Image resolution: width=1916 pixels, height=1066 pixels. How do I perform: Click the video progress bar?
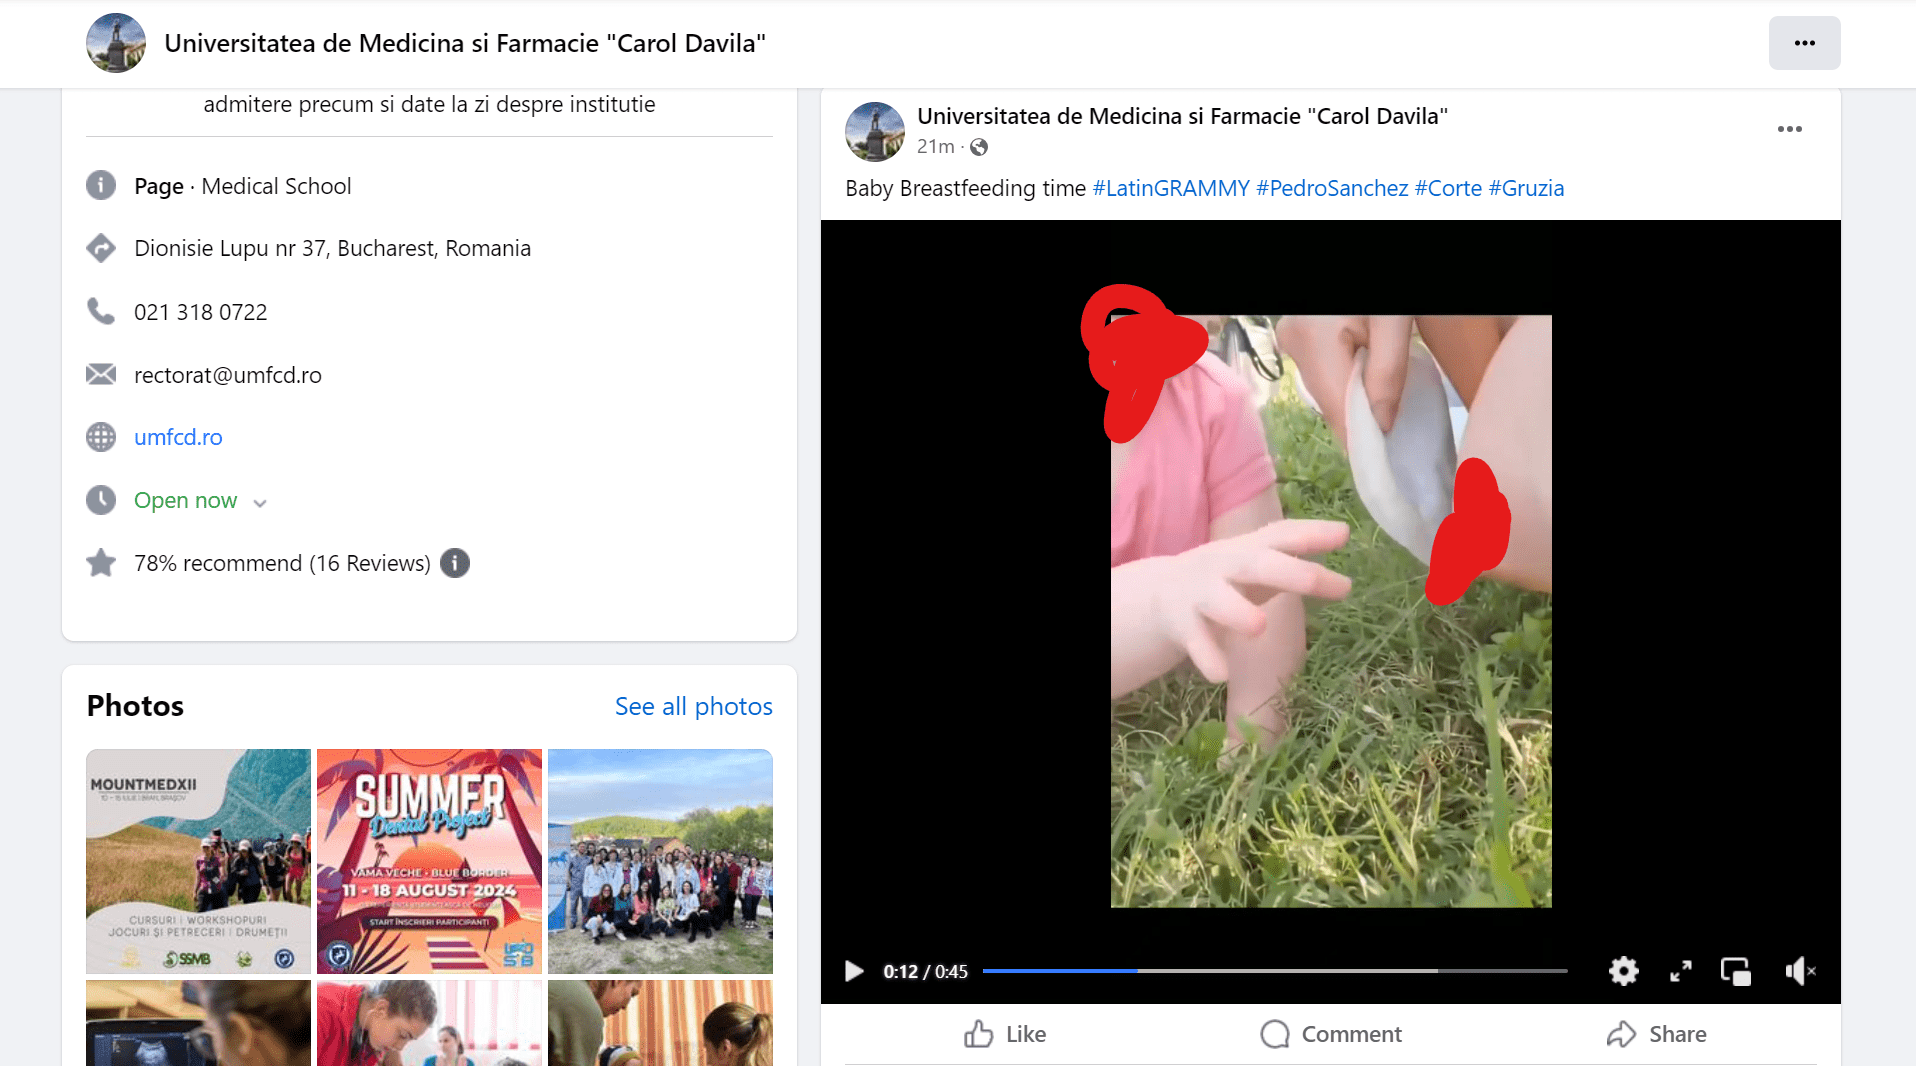(x=1274, y=971)
